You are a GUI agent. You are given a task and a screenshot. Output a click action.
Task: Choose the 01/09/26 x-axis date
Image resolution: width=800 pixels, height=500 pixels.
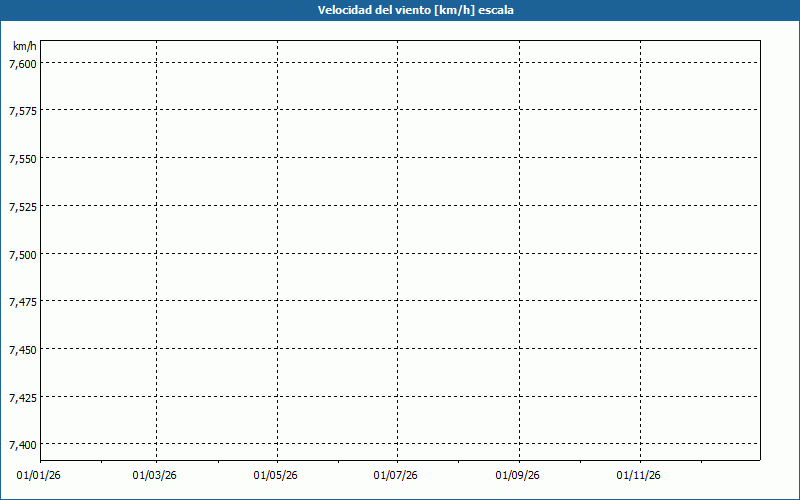pyautogui.click(x=518, y=475)
